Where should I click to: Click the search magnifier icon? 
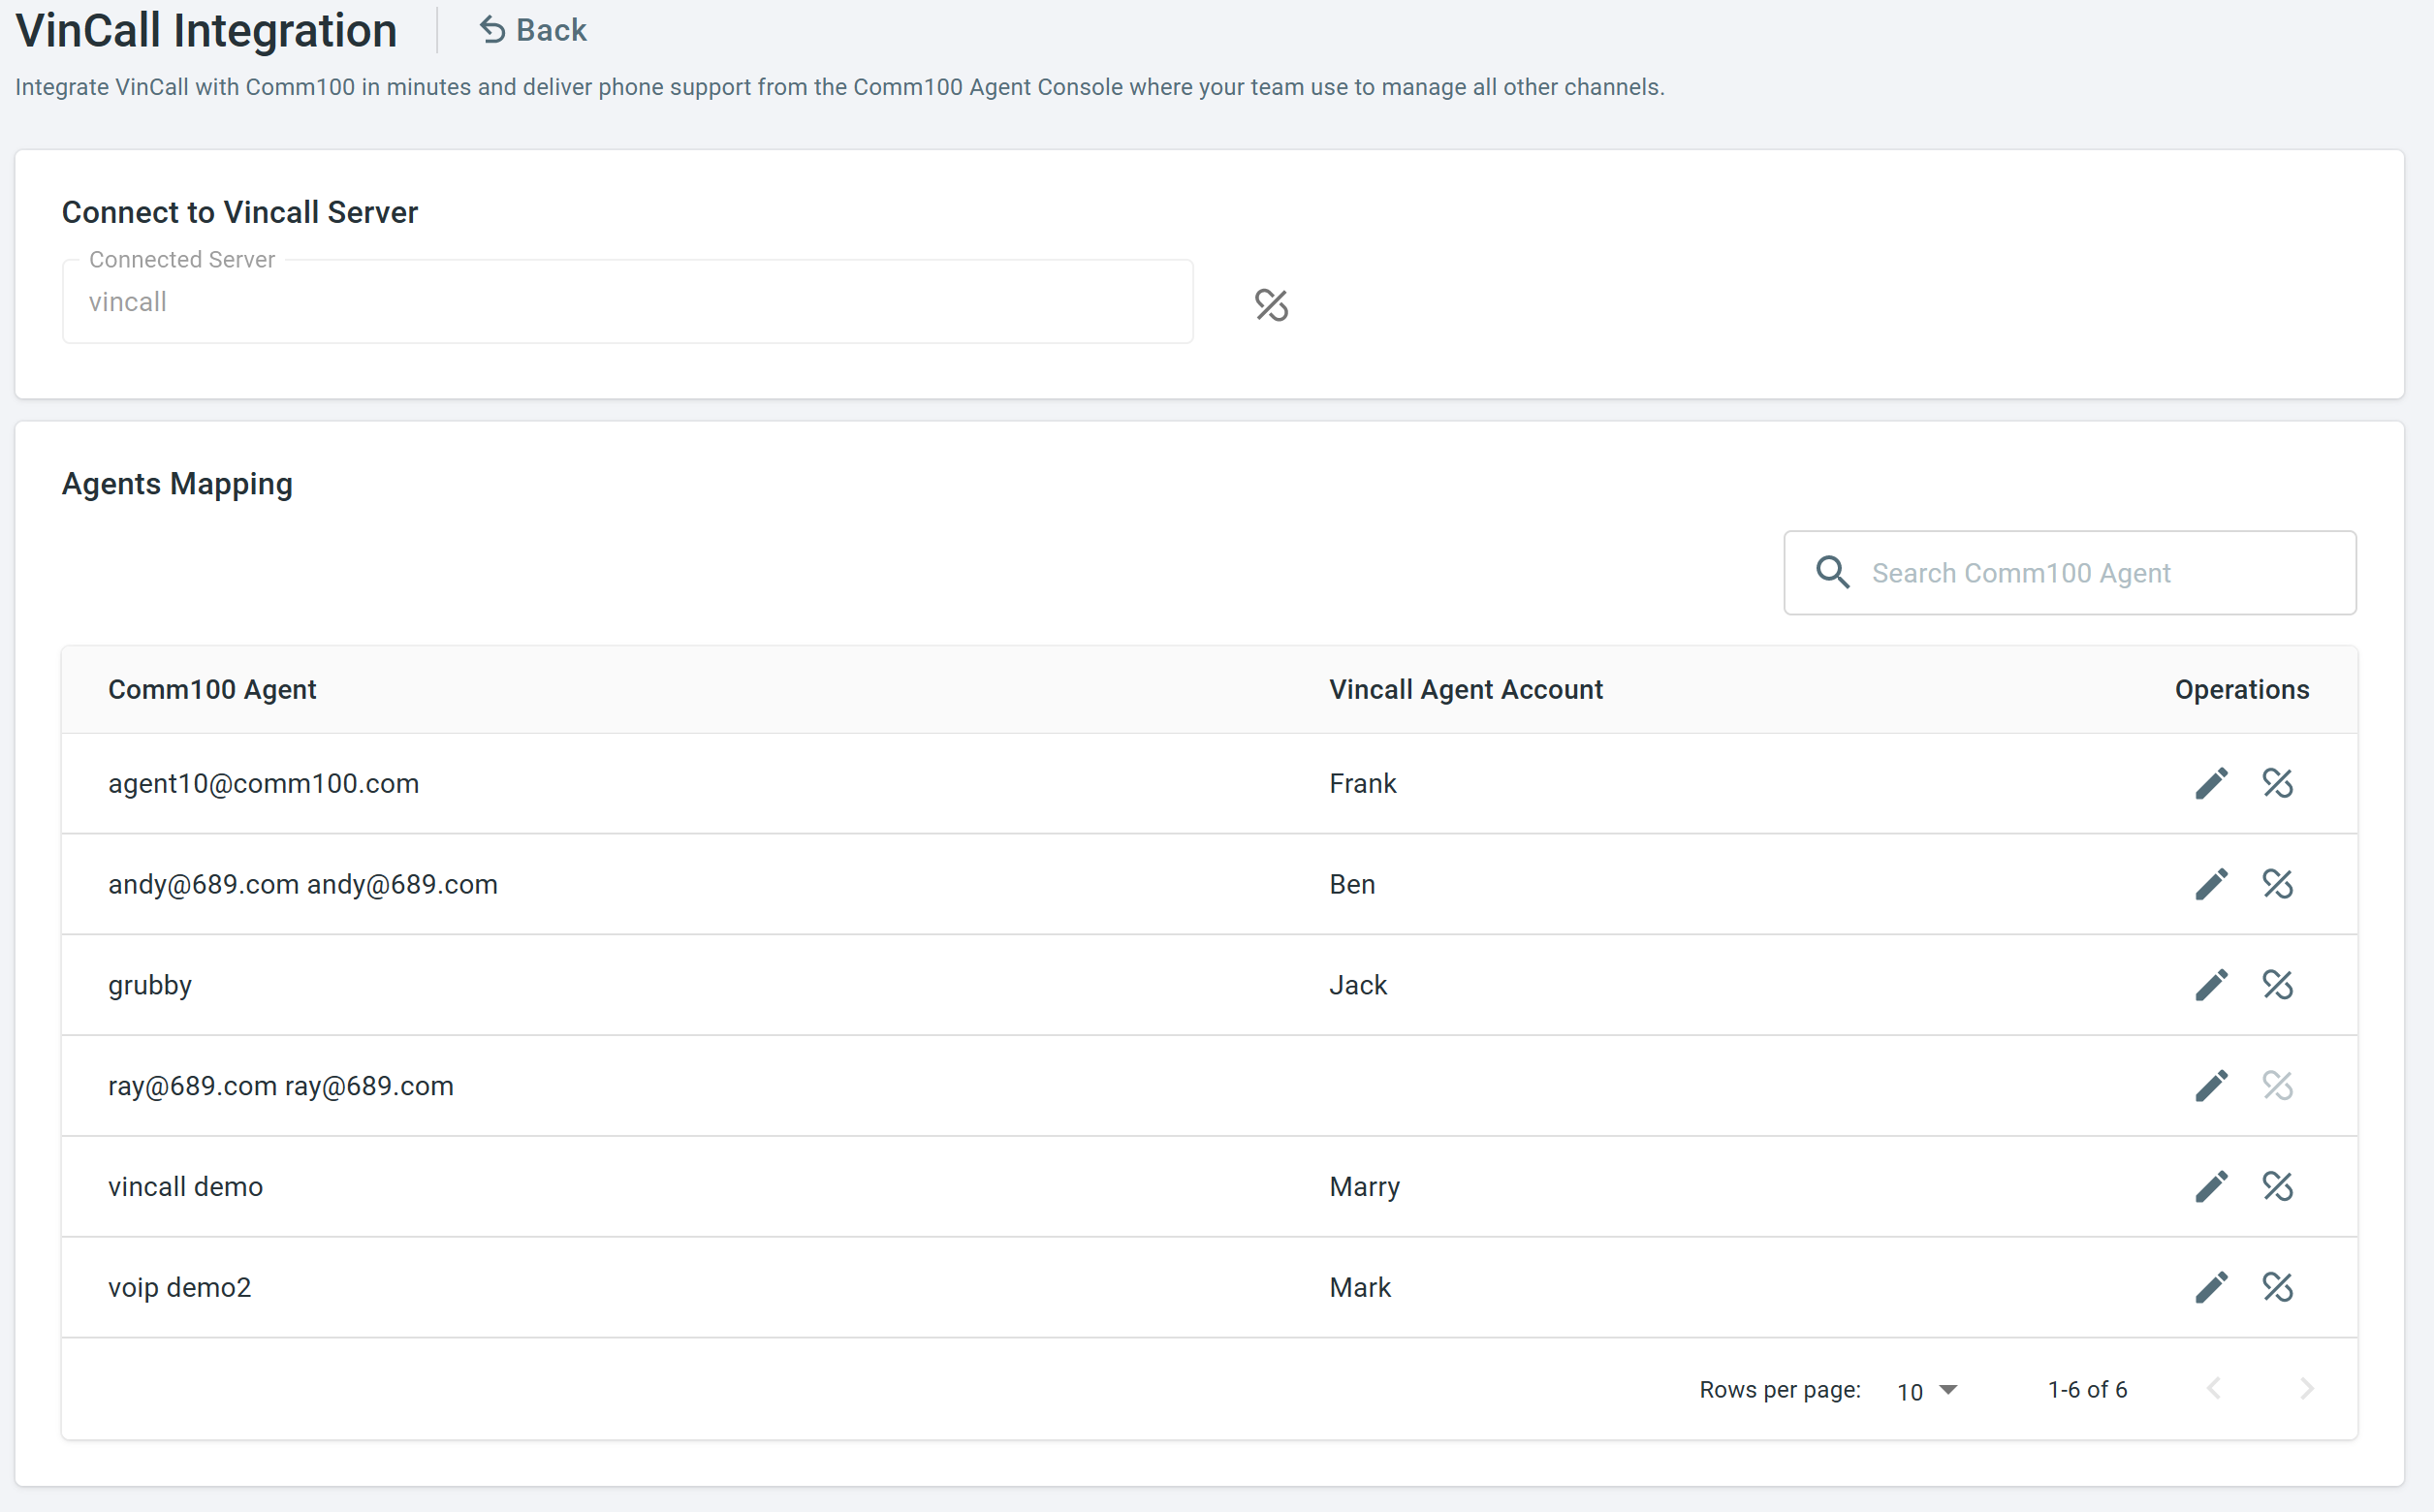tap(1832, 572)
